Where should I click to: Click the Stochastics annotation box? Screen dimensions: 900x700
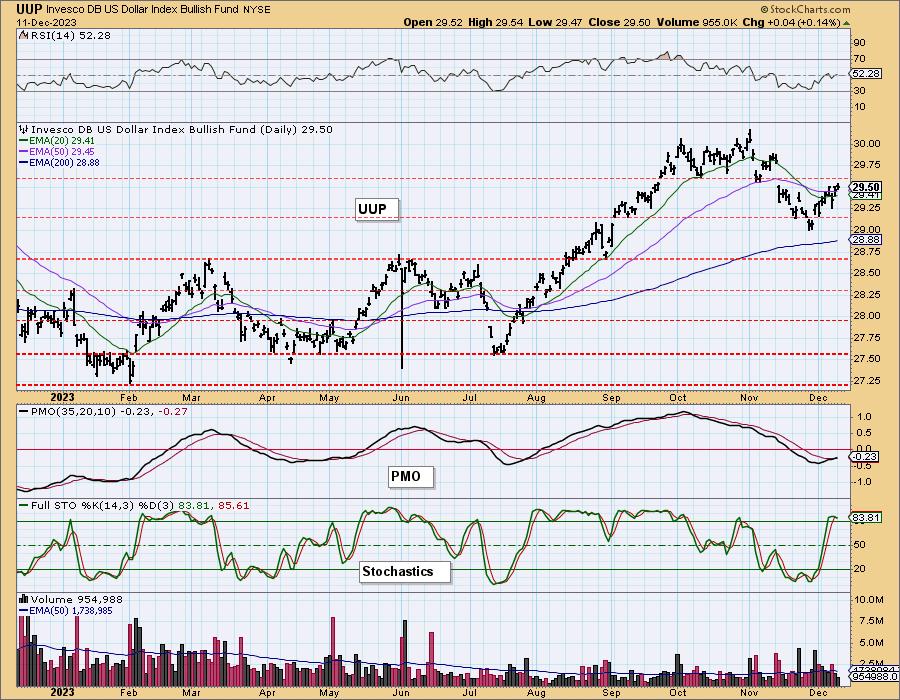405,572
